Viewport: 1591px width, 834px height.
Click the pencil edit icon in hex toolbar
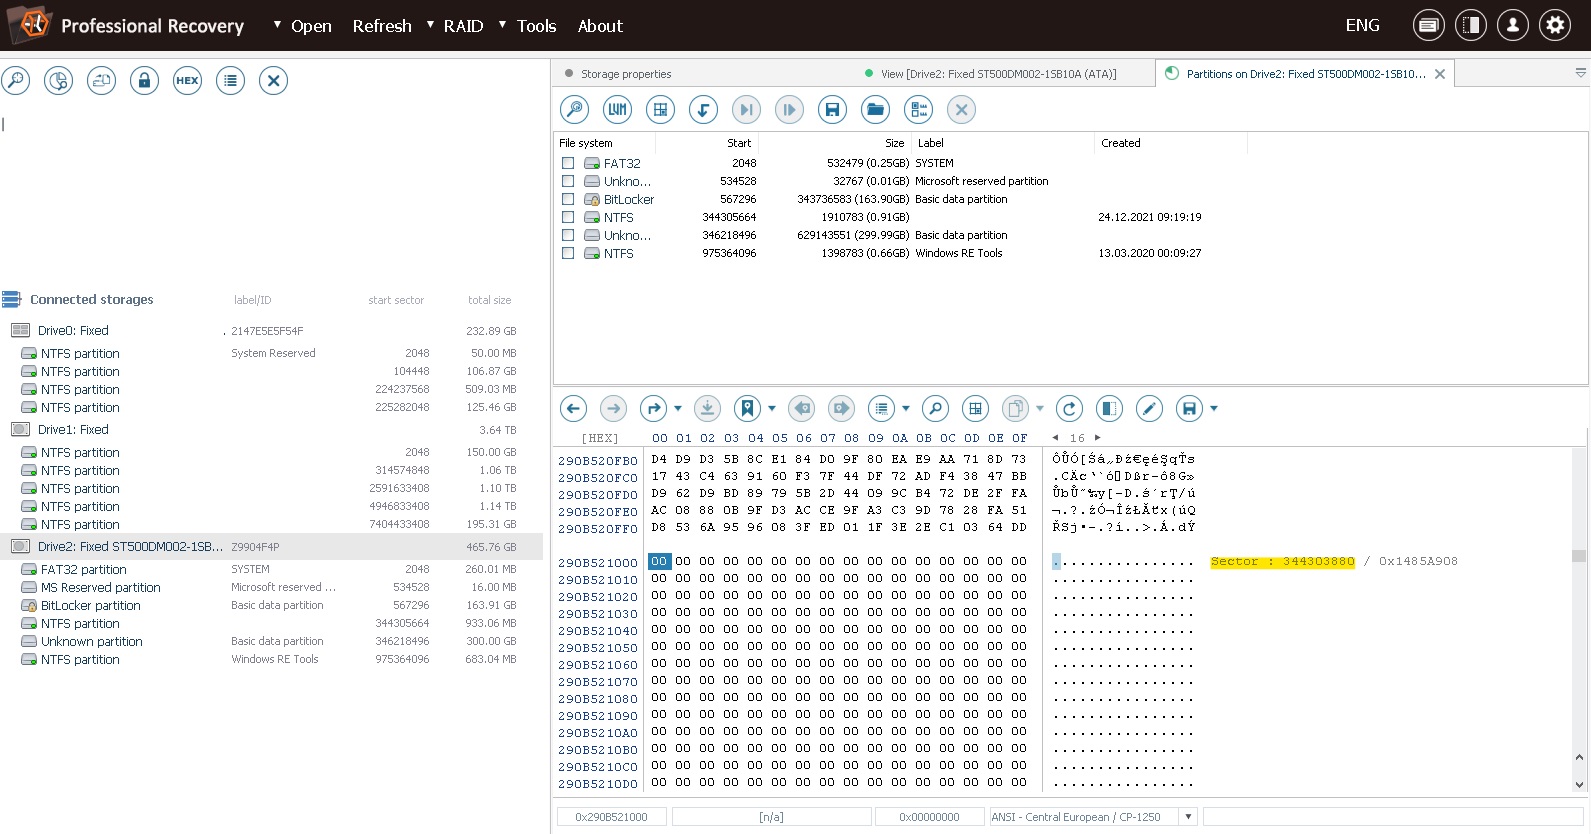(x=1149, y=408)
